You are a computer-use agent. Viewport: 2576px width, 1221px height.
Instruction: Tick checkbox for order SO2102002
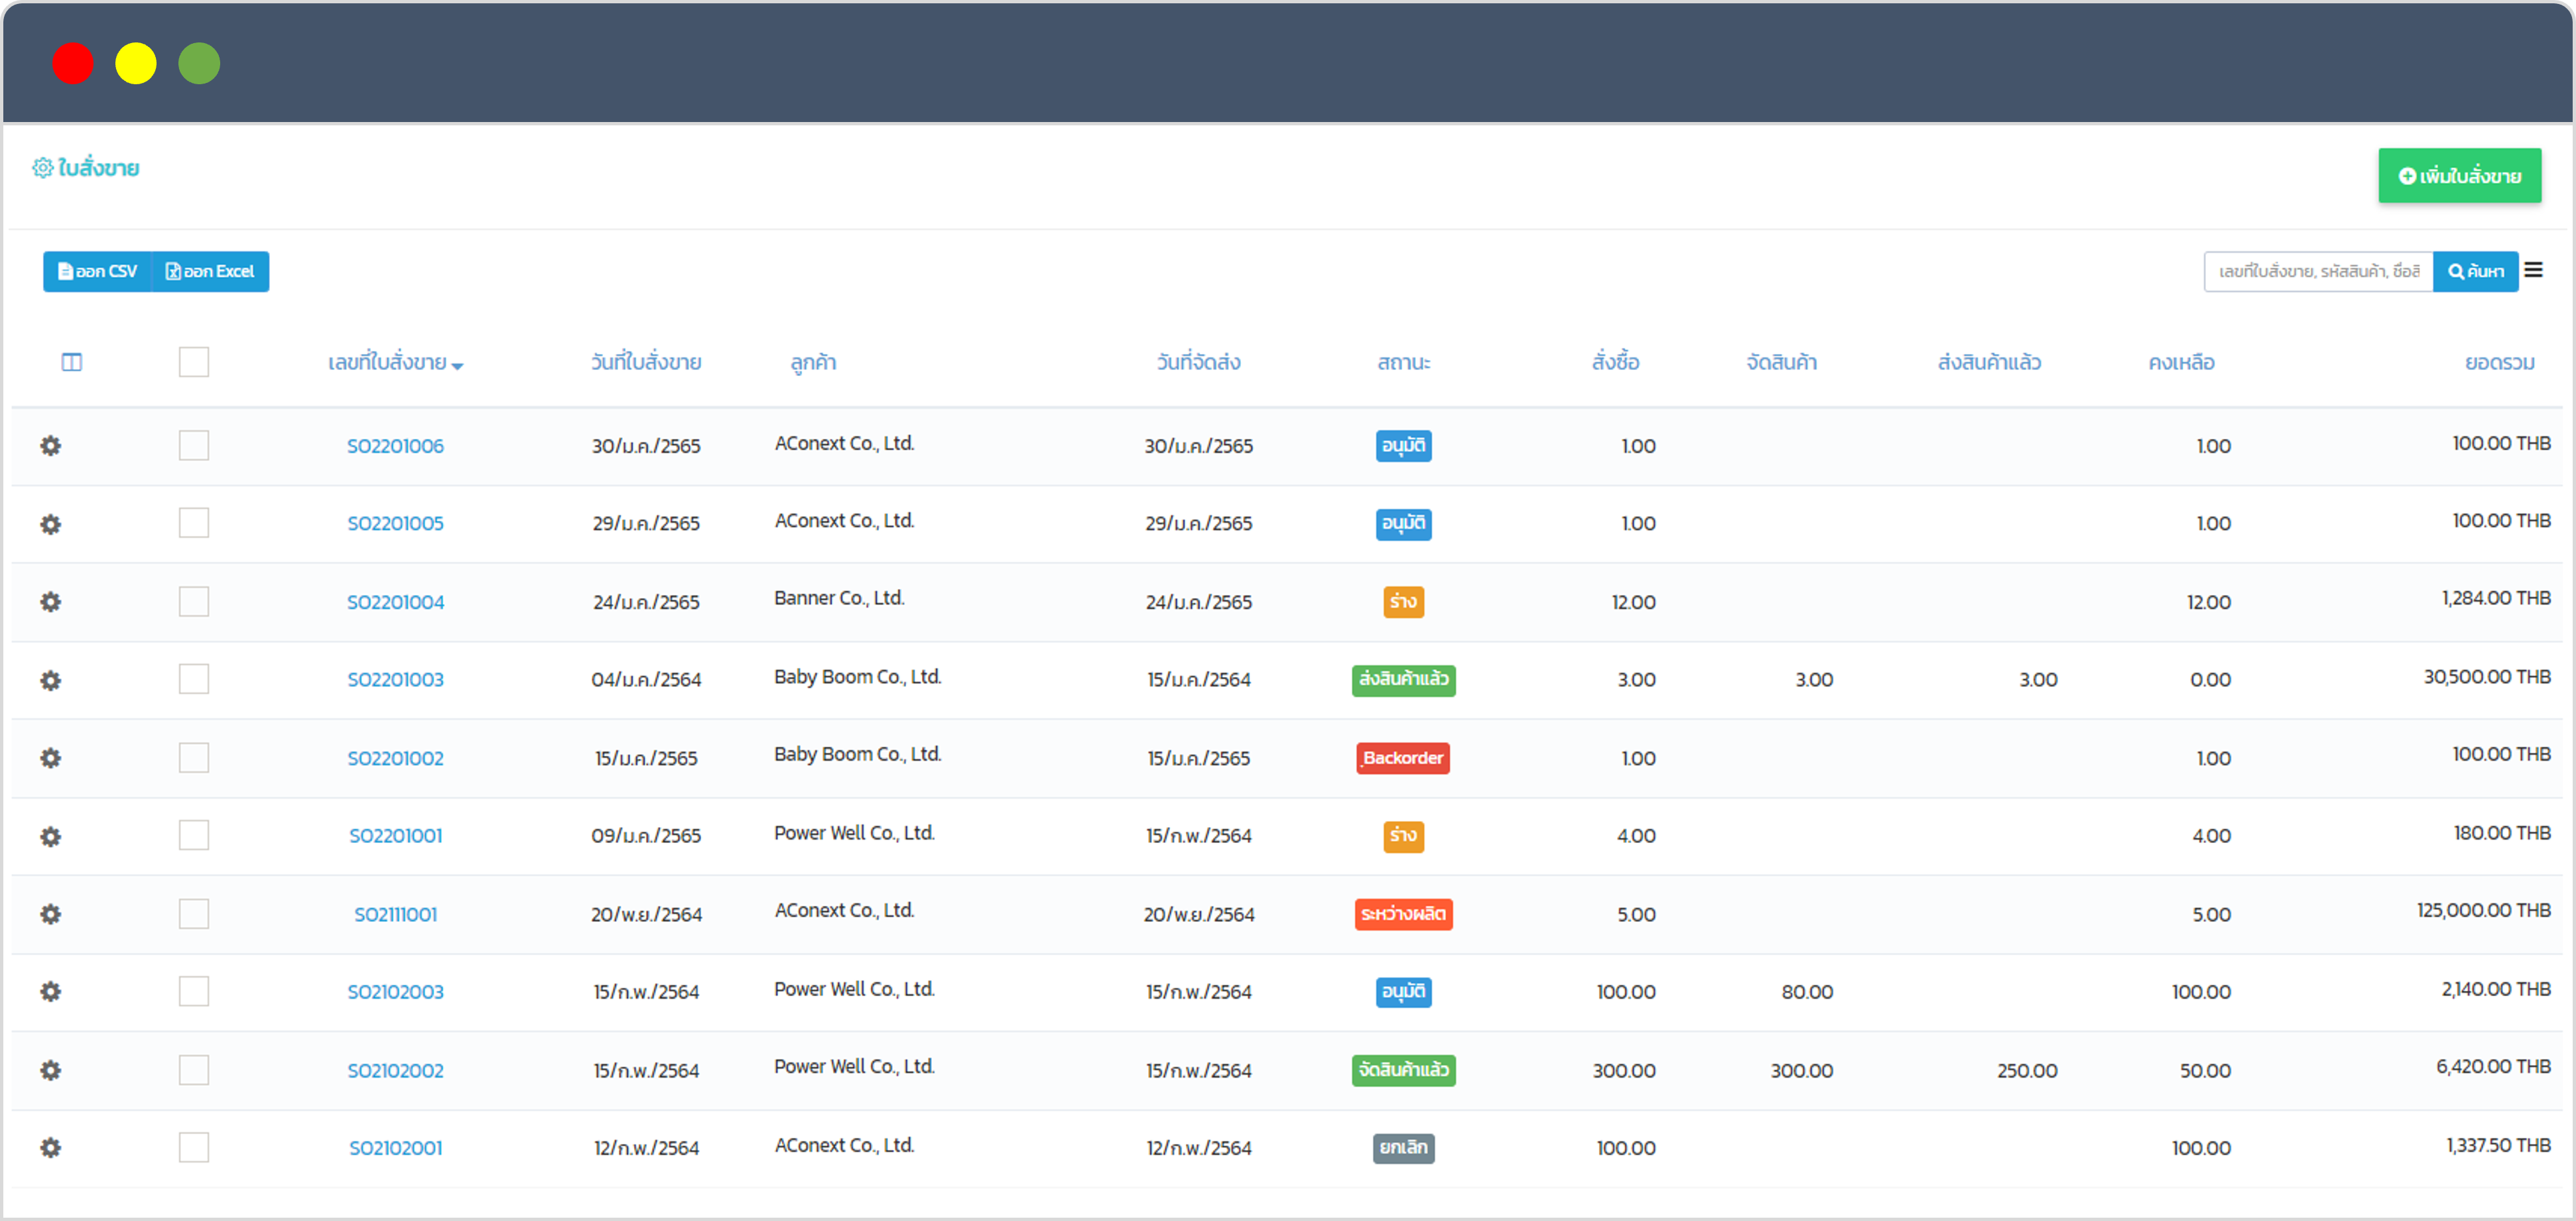coord(194,1069)
